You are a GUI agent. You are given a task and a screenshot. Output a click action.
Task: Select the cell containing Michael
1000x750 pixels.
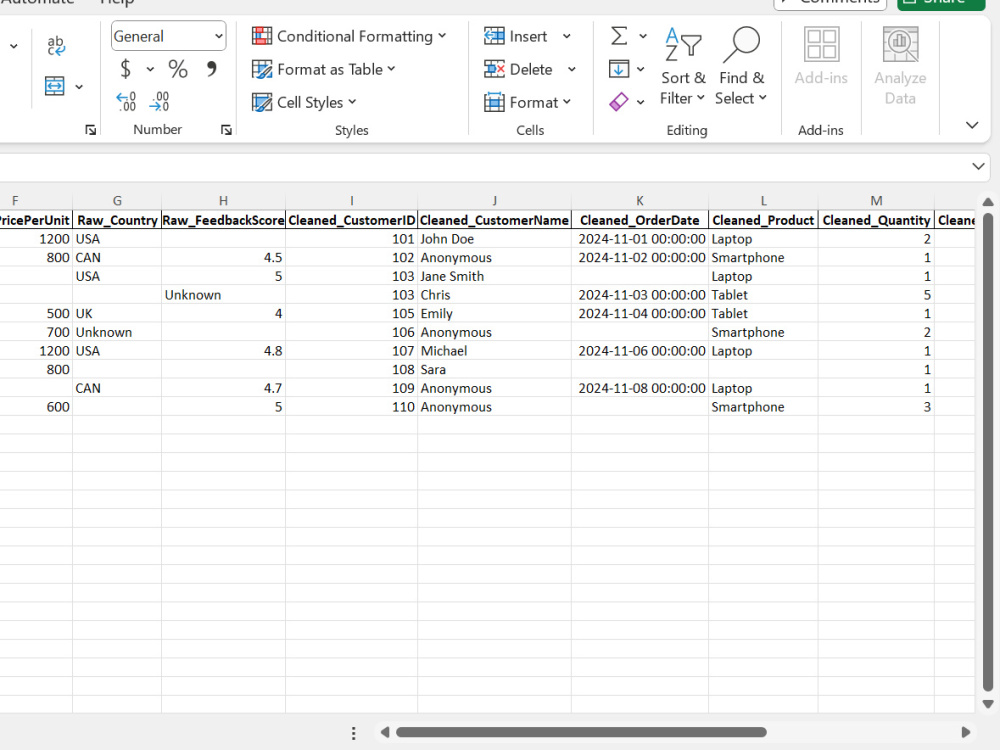[x=494, y=351]
